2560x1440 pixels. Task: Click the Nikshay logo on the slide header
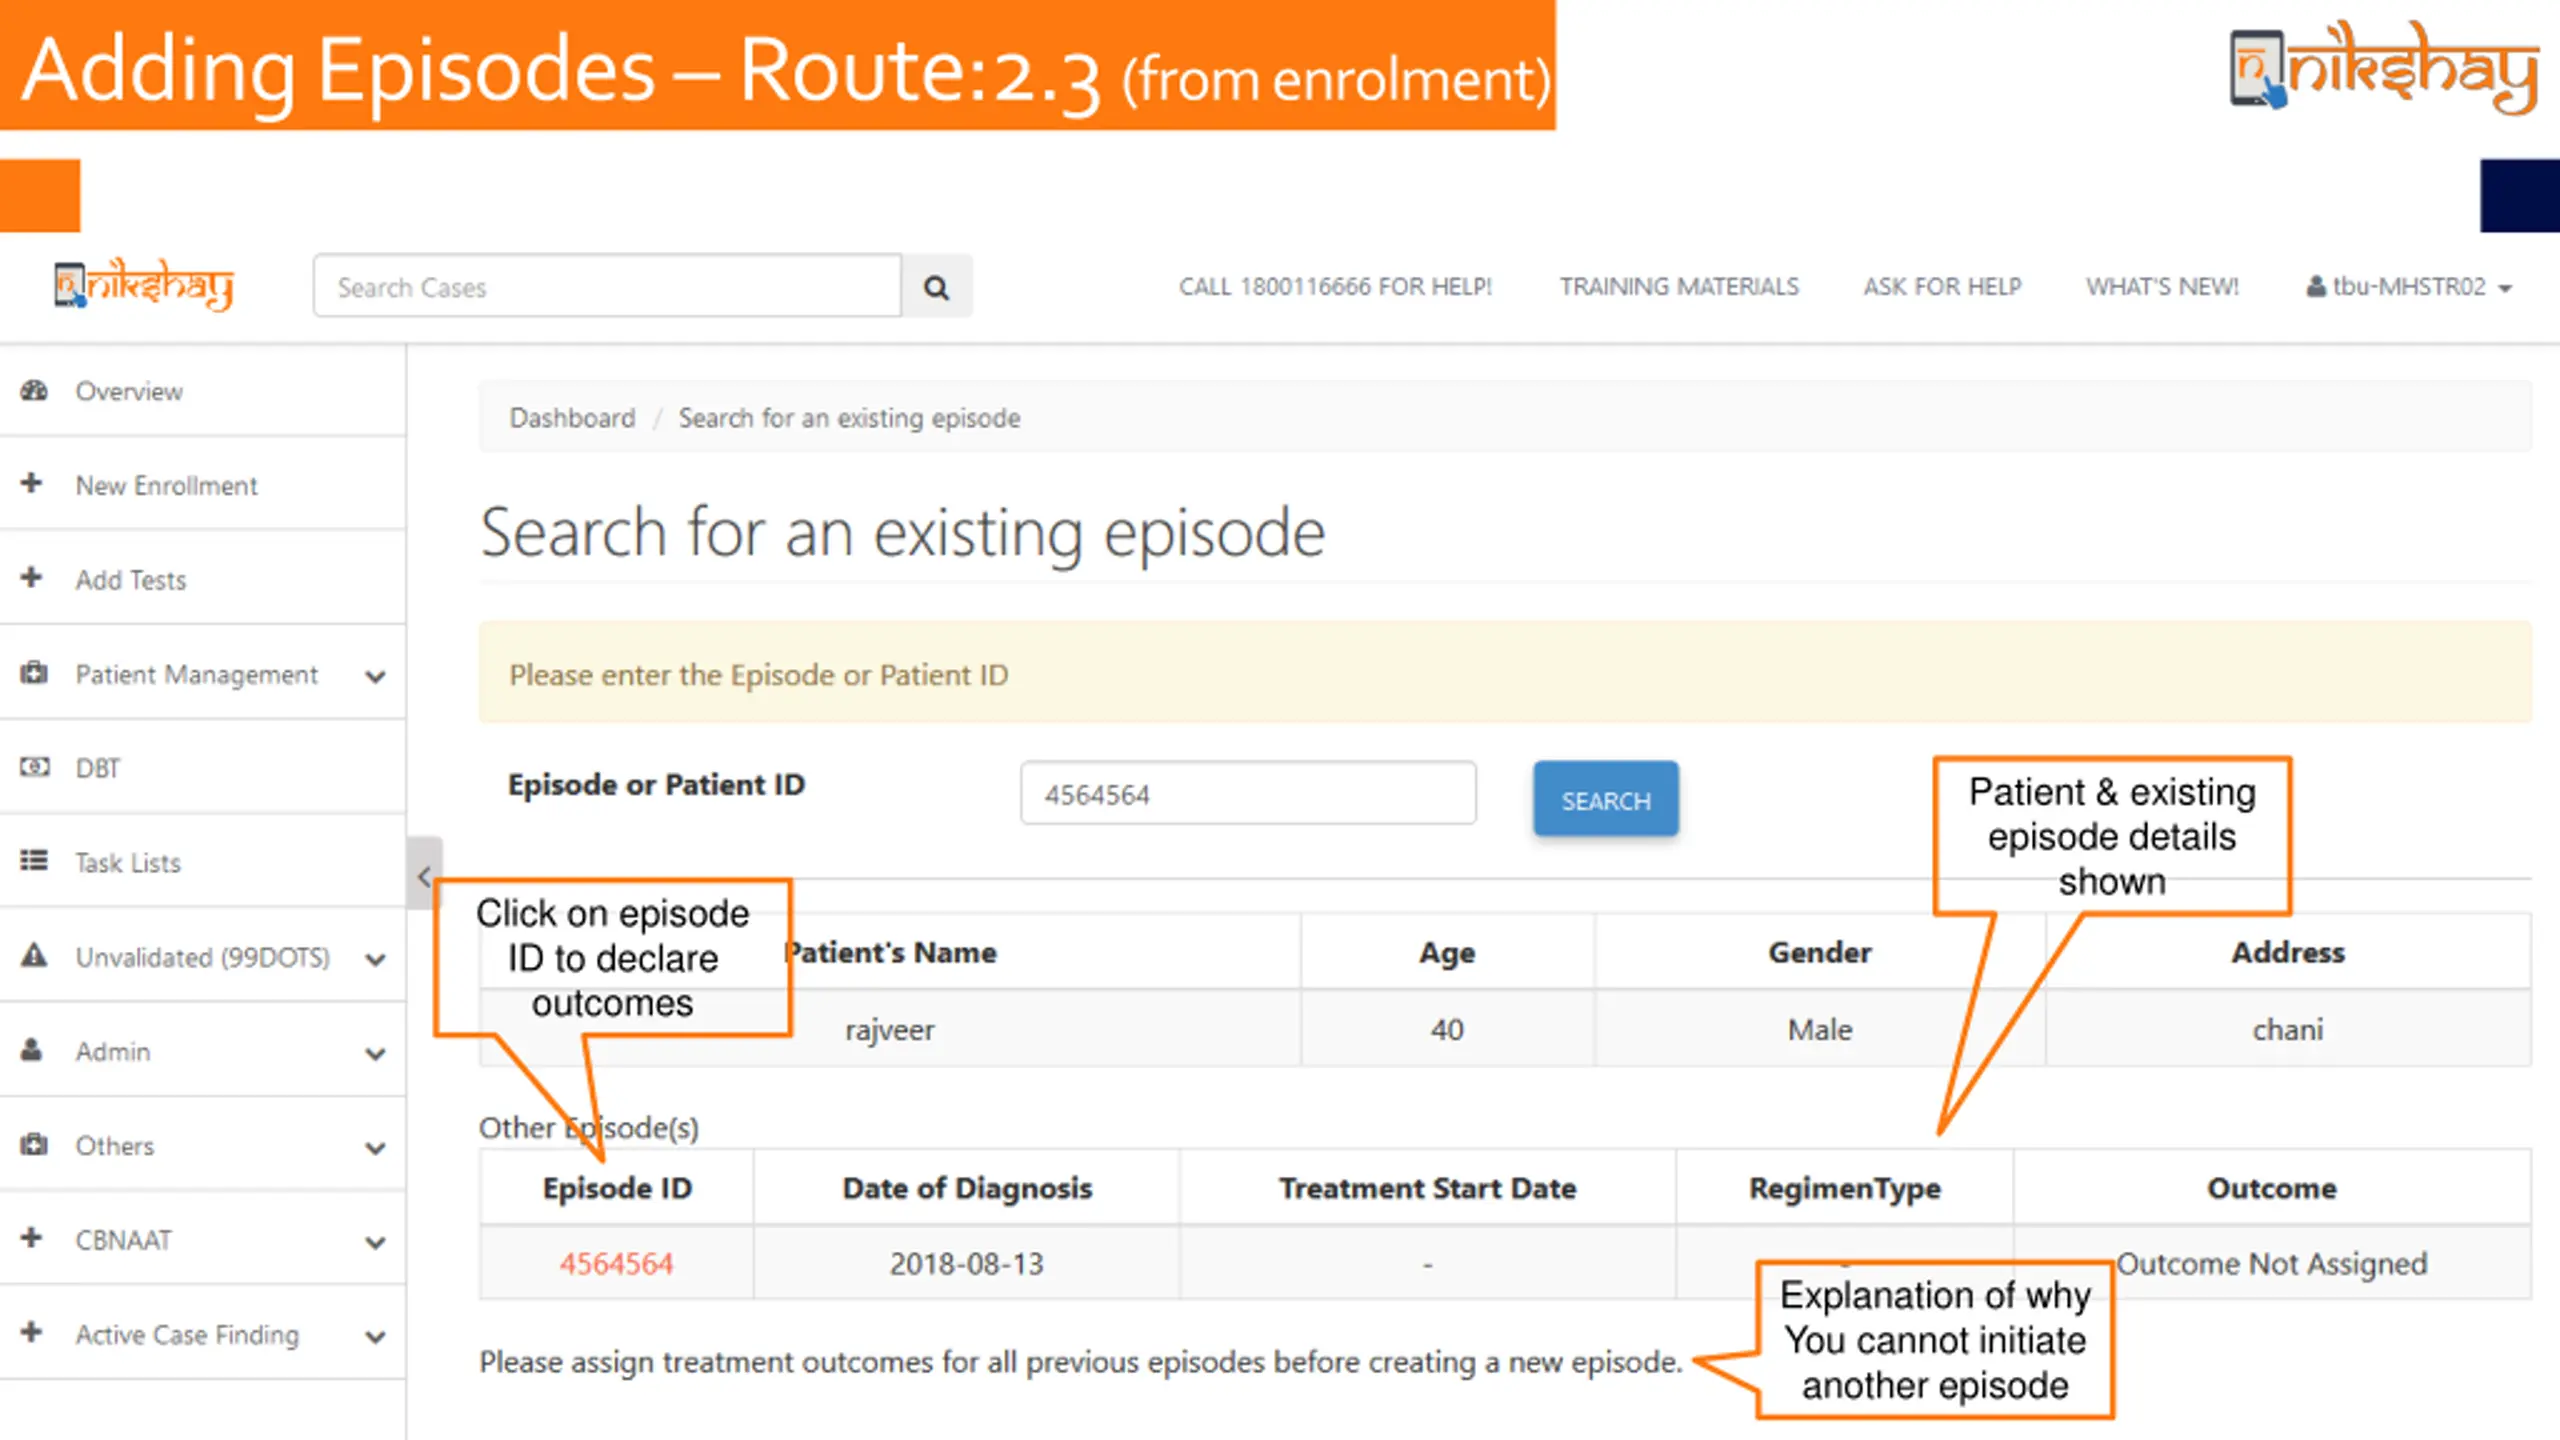[2384, 67]
